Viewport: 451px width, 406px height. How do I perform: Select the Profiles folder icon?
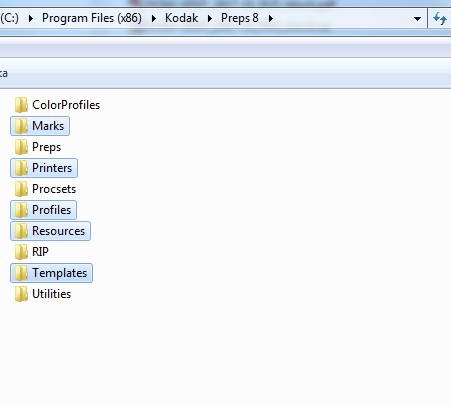pos(21,210)
